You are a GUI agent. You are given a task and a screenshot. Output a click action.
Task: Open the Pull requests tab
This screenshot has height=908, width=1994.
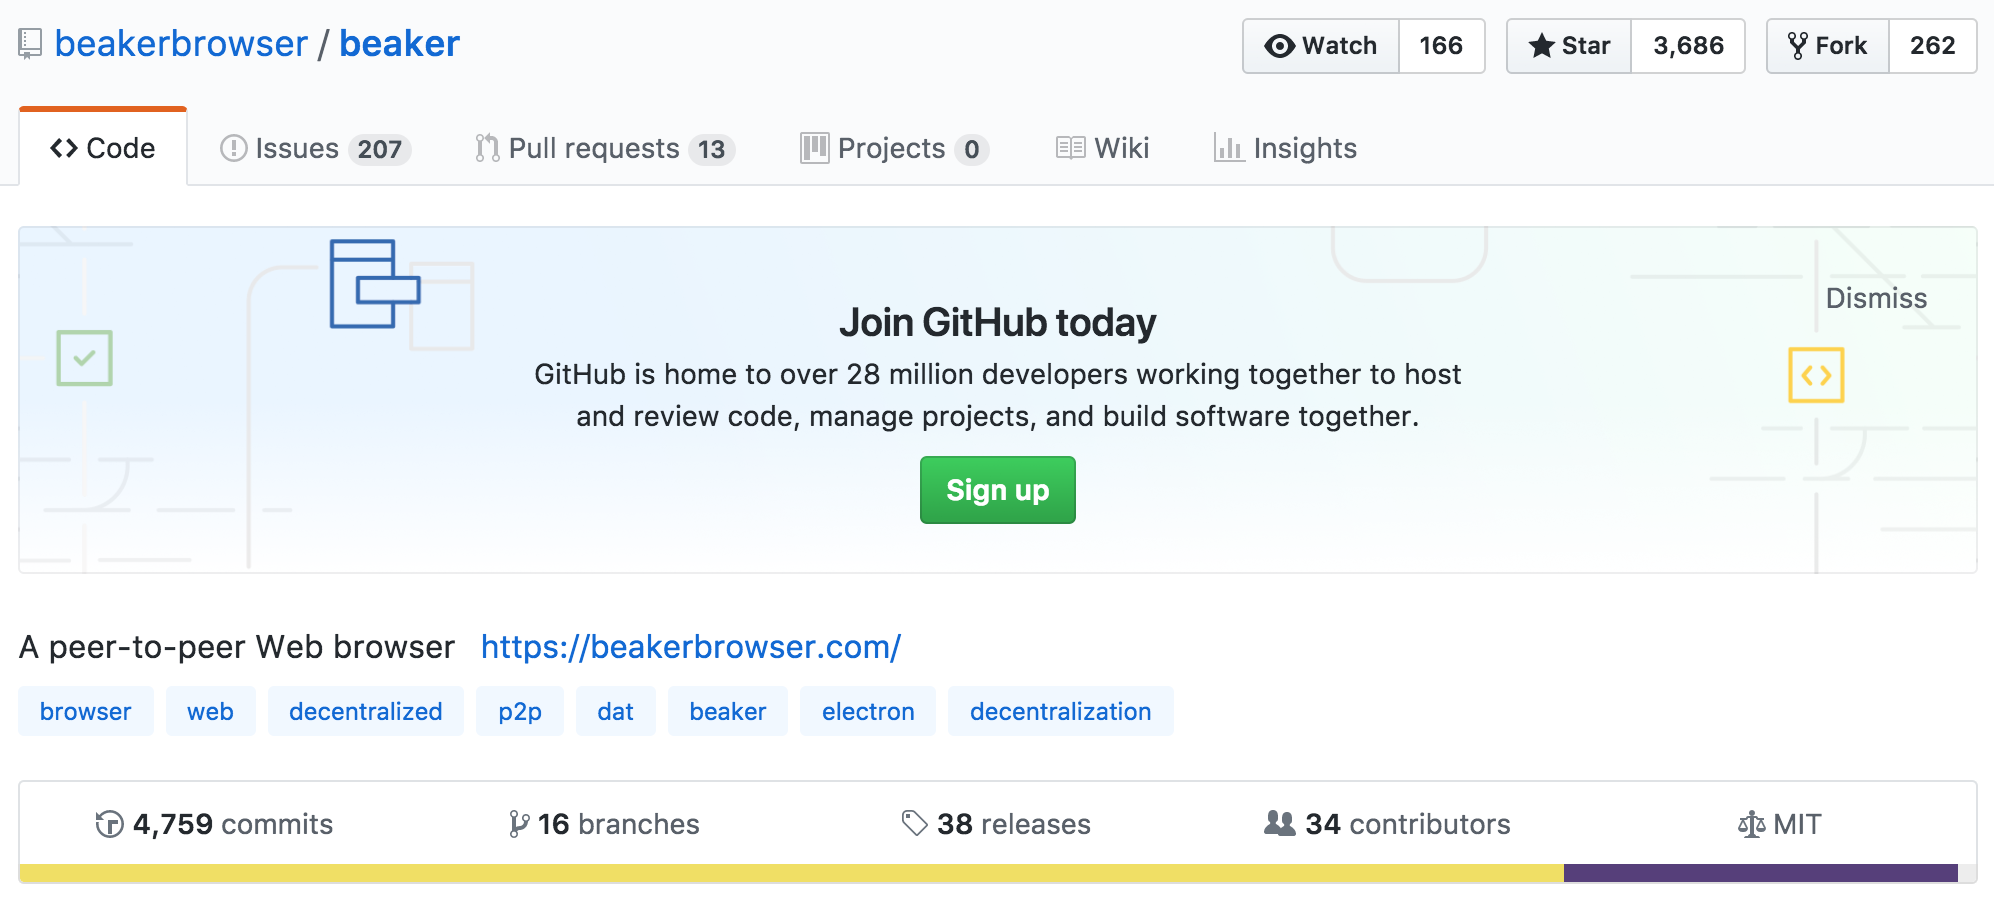pos(605,148)
